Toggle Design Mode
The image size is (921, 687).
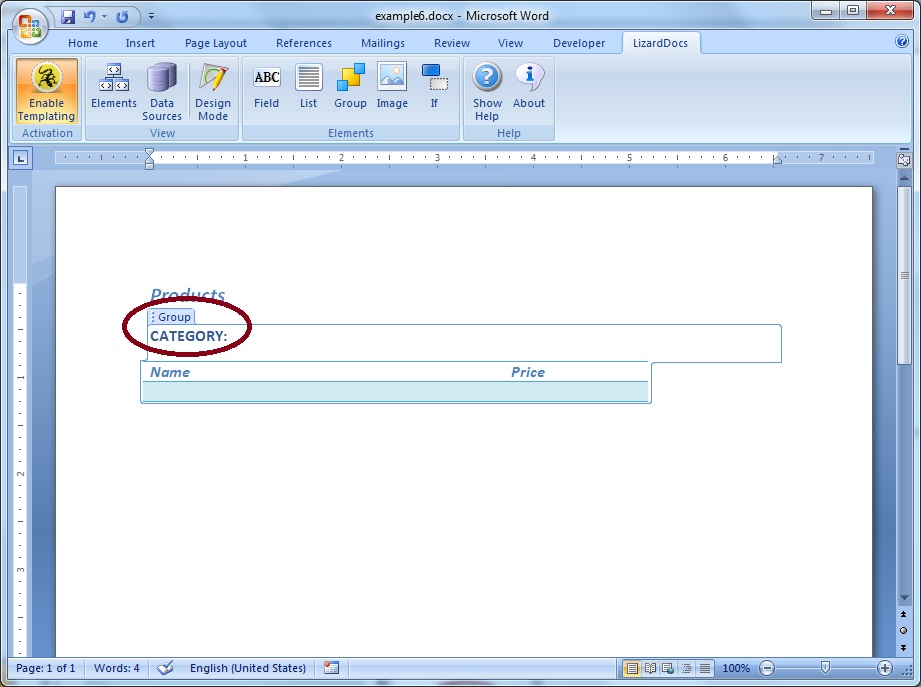[212, 91]
